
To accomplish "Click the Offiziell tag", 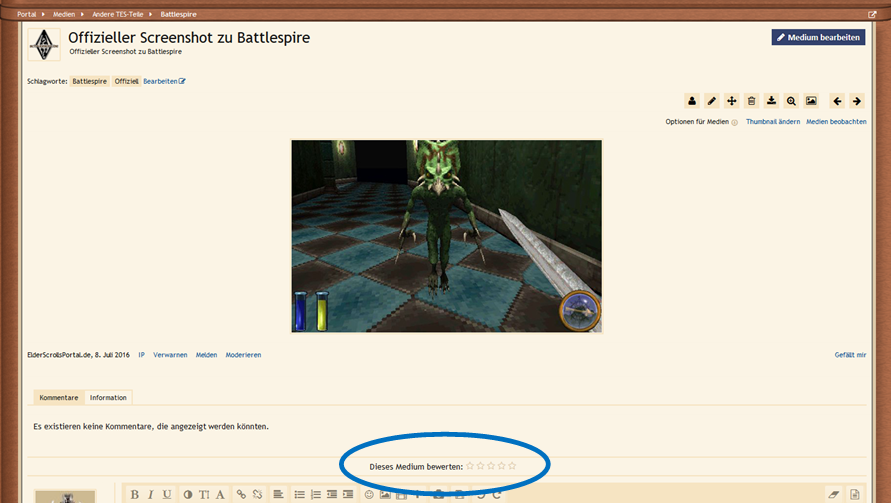I will pyautogui.click(x=126, y=81).
